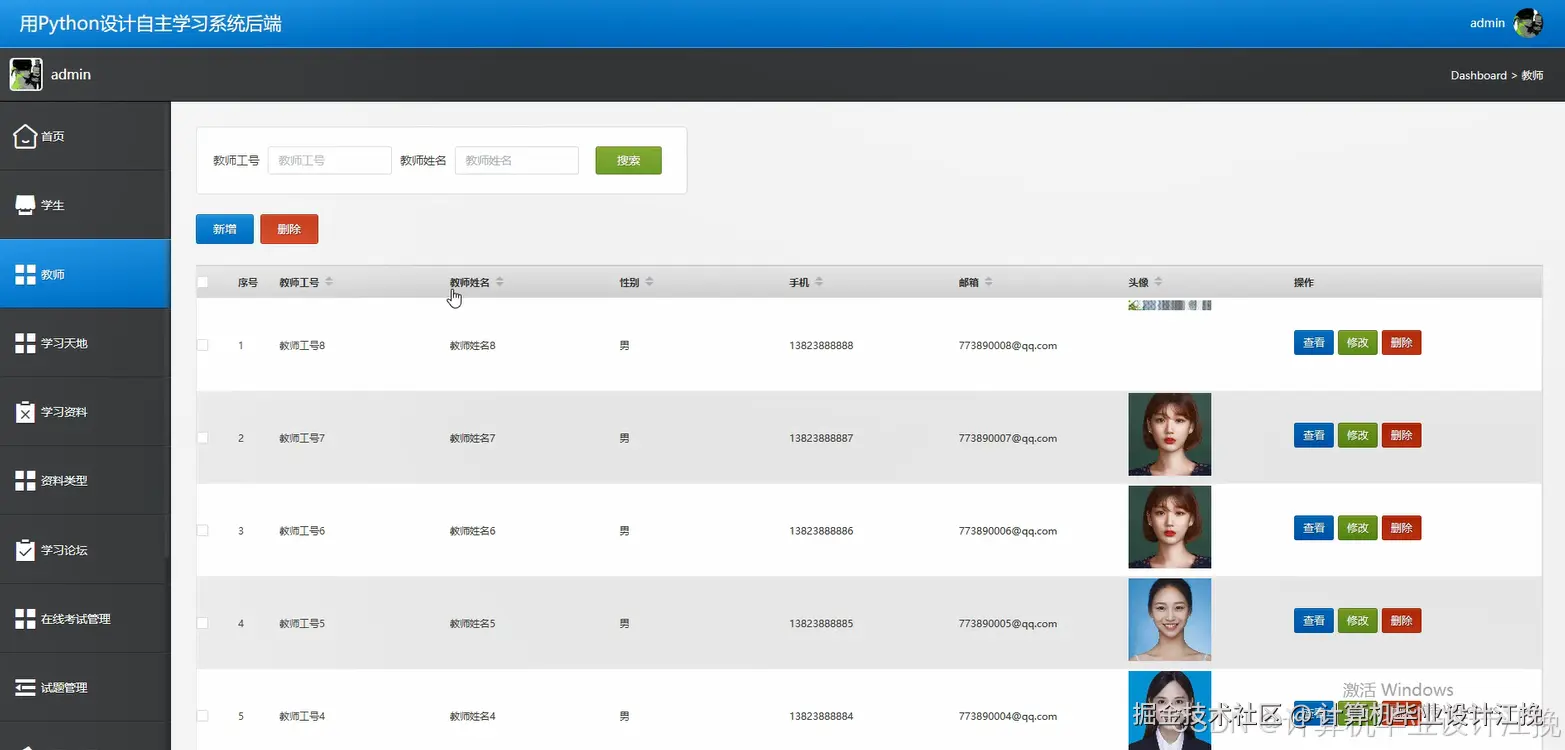Click the grid icon beside 在线考试管理
1565x750 pixels.
[x=25, y=619]
